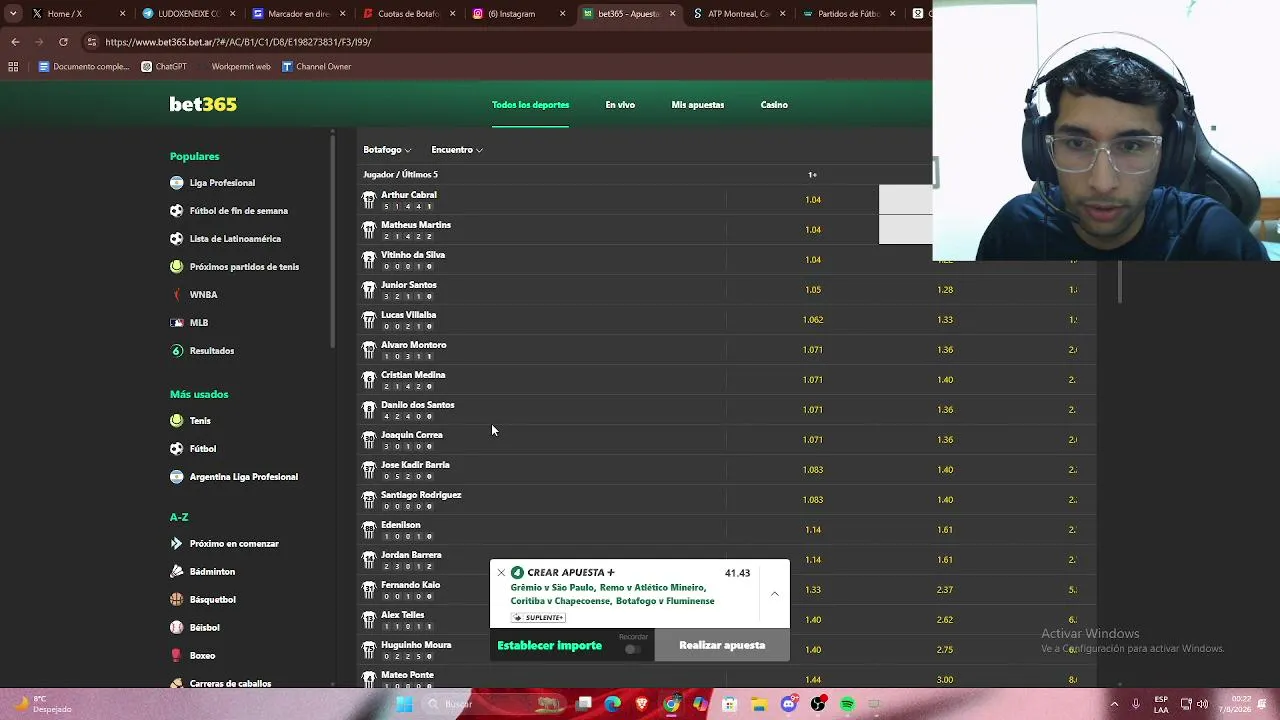Open the Documento bookmark
The image size is (1280, 720).
pos(84,67)
